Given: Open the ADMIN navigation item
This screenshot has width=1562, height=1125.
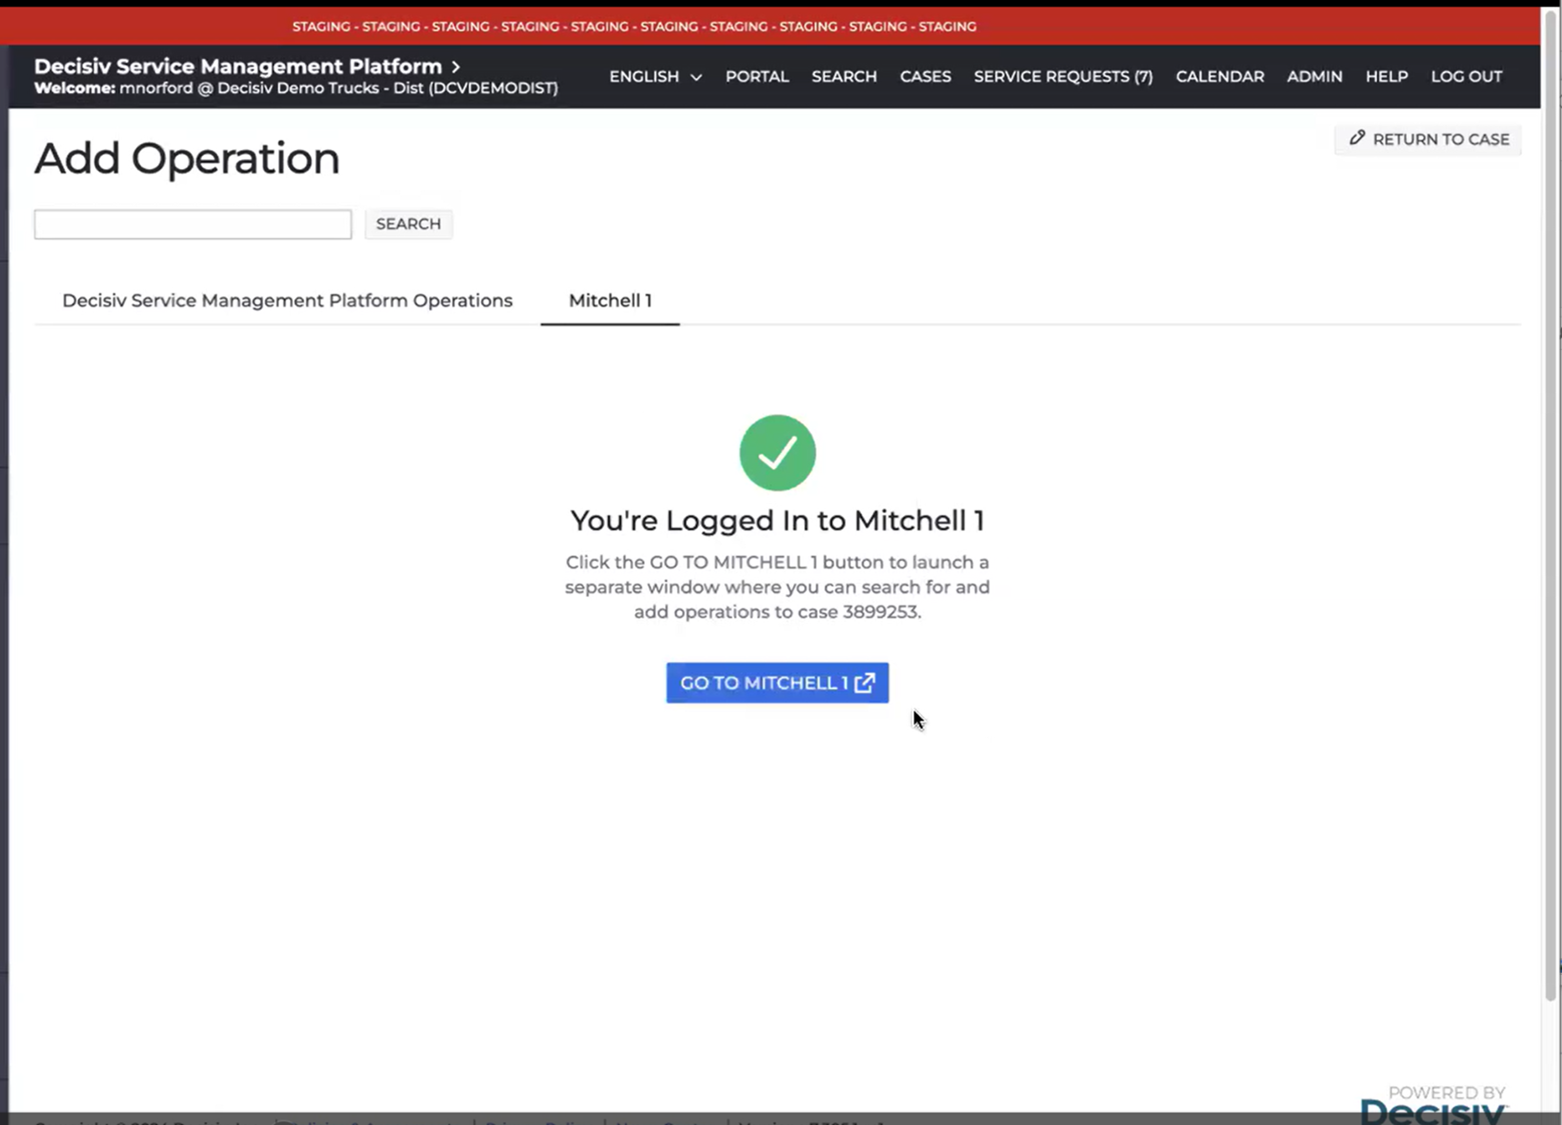Looking at the screenshot, I should [x=1314, y=76].
